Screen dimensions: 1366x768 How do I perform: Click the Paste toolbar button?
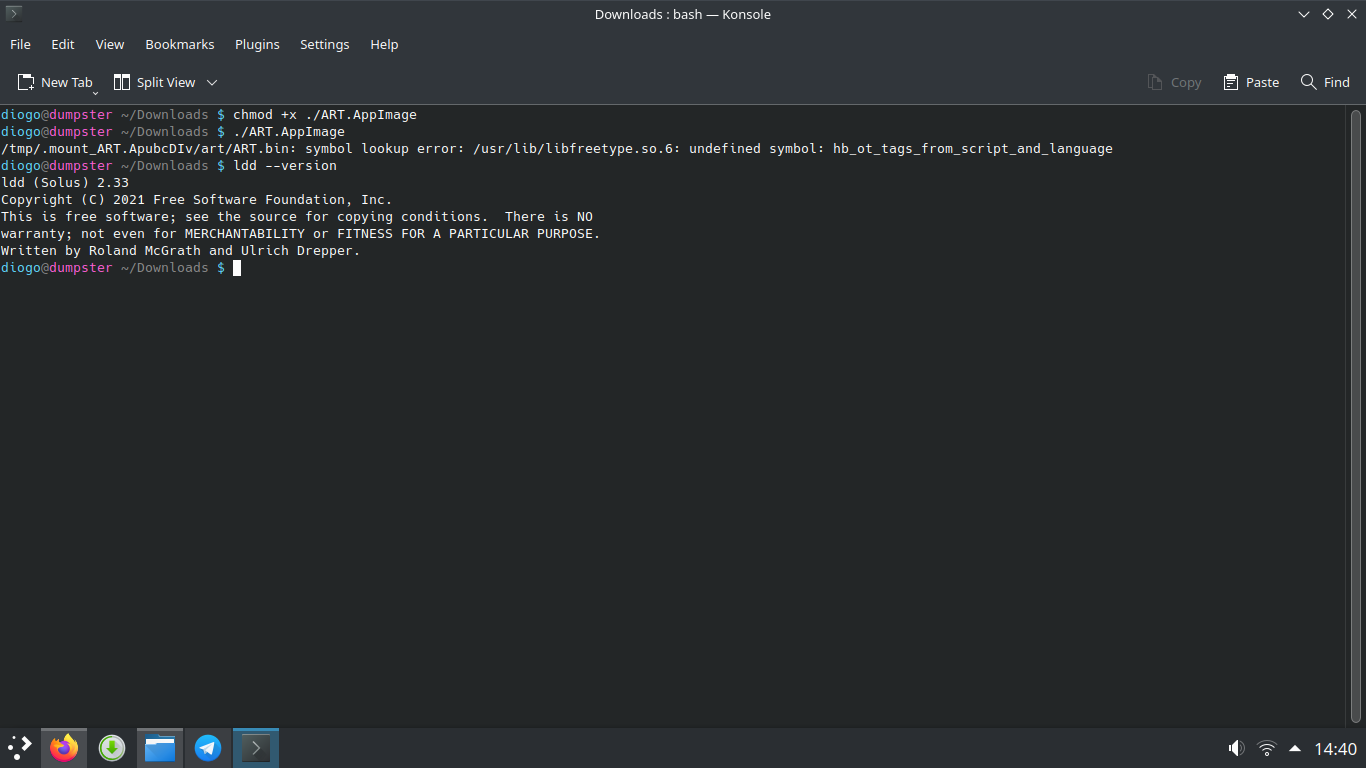(1251, 82)
